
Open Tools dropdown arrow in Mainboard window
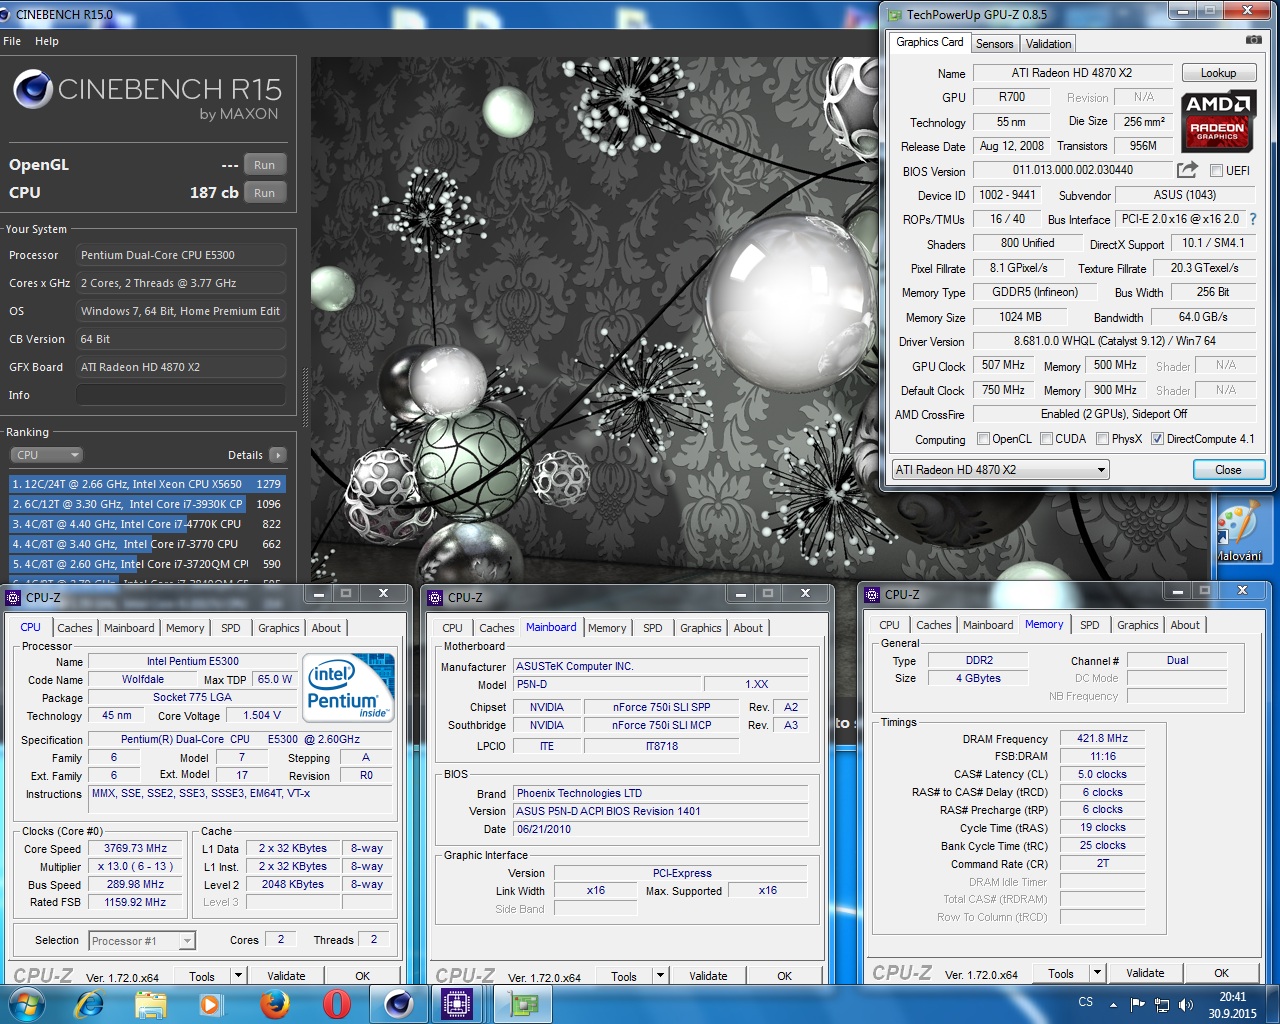(x=660, y=975)
